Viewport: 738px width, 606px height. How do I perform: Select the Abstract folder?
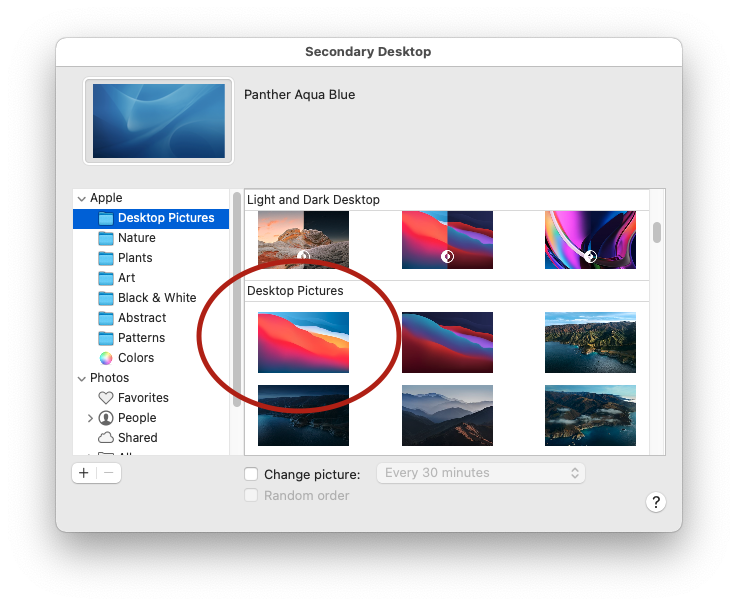pos(142,318)
